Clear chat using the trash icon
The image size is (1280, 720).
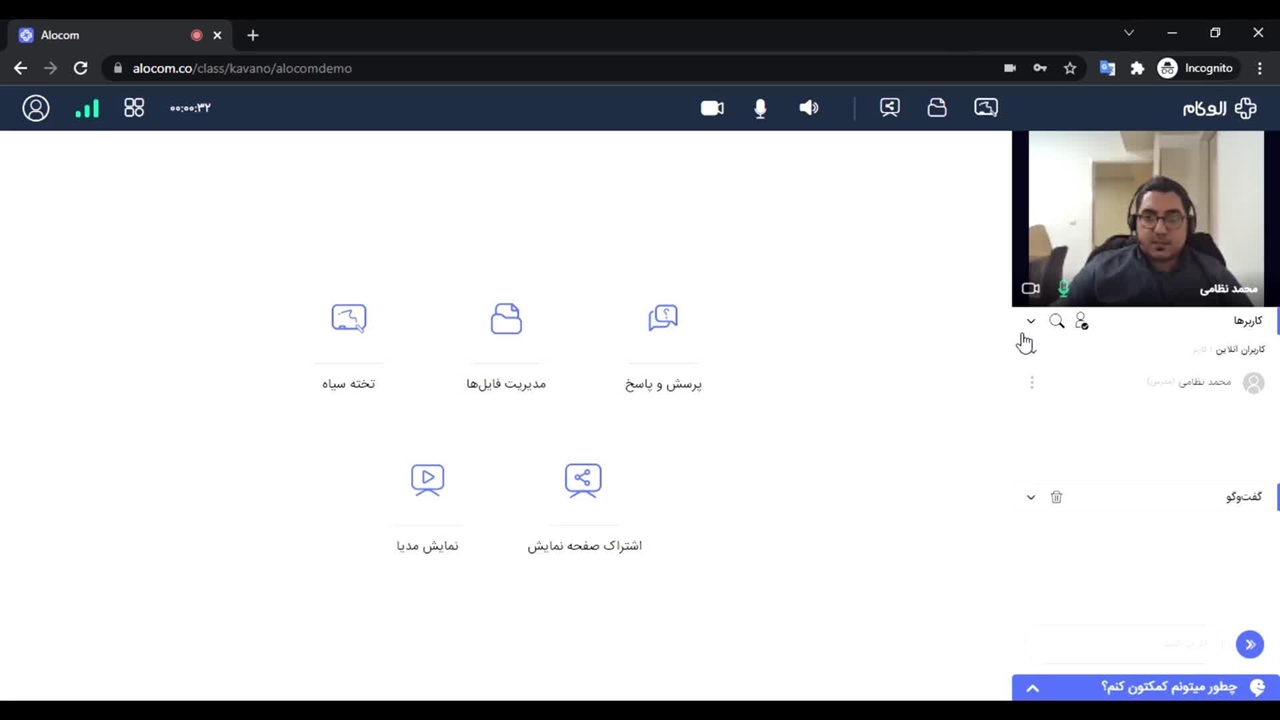(x=1056, y=497)
